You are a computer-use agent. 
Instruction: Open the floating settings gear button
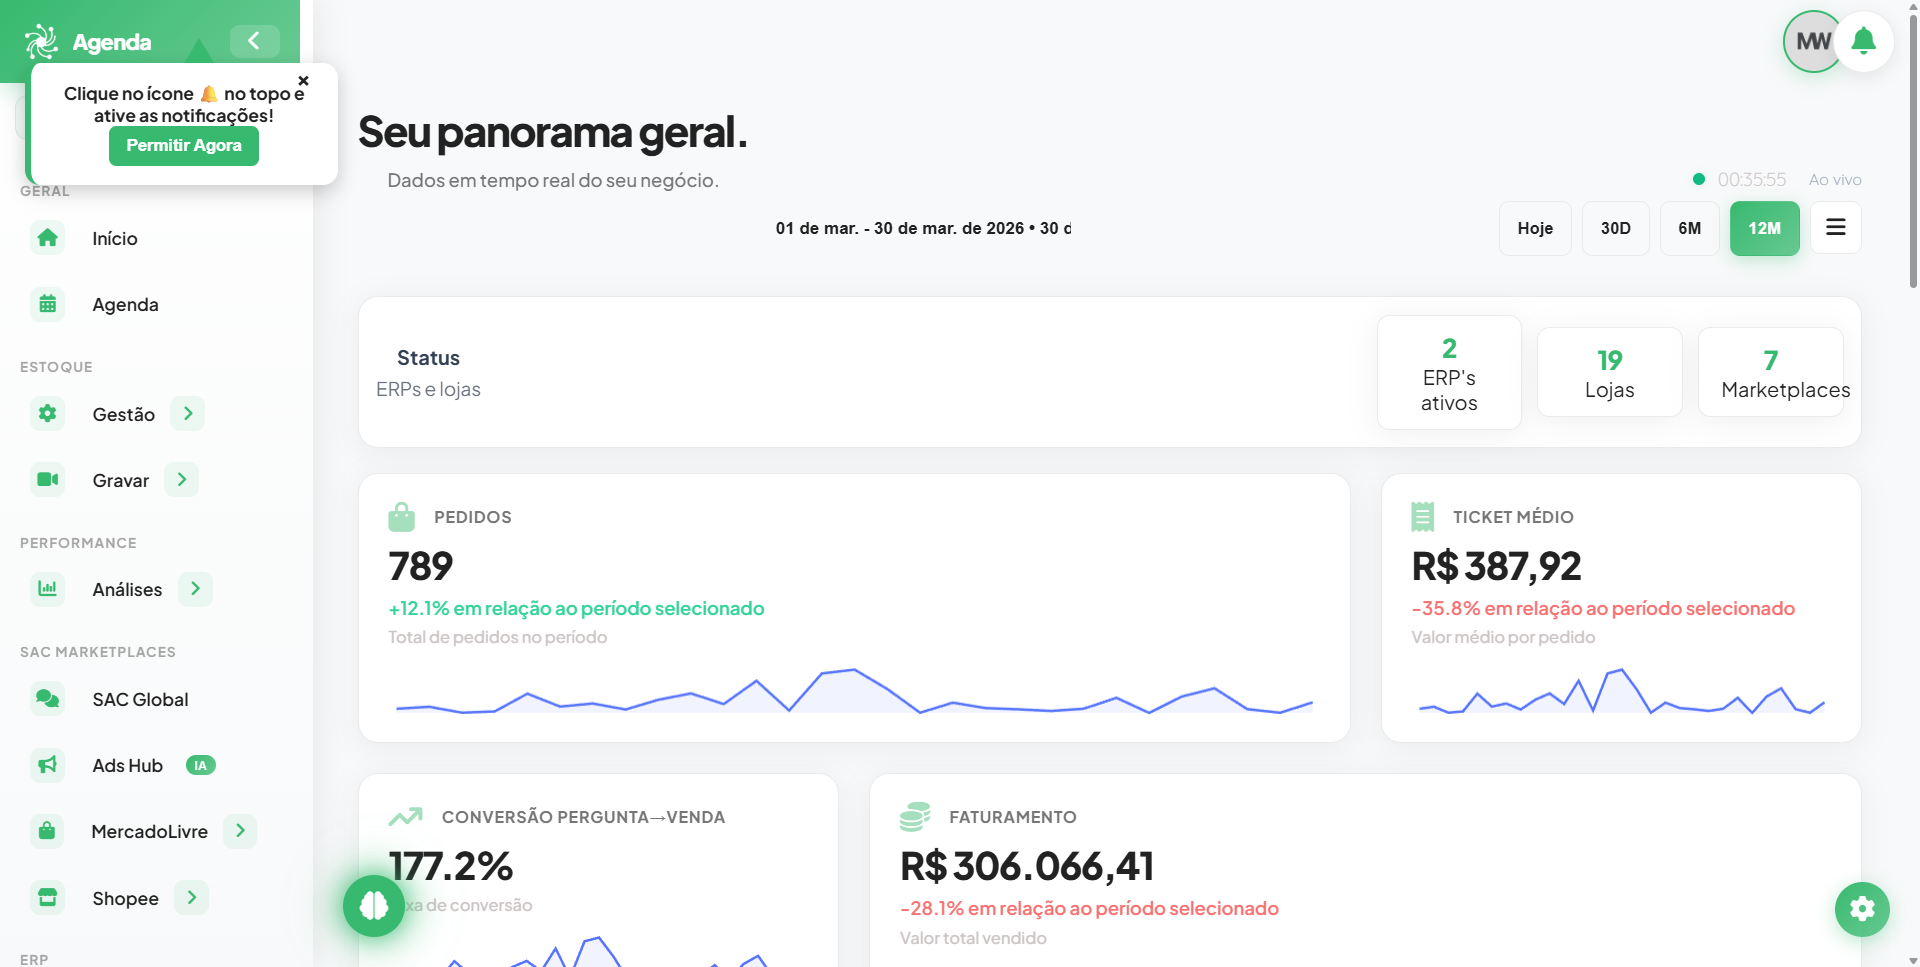point(1862,909)
